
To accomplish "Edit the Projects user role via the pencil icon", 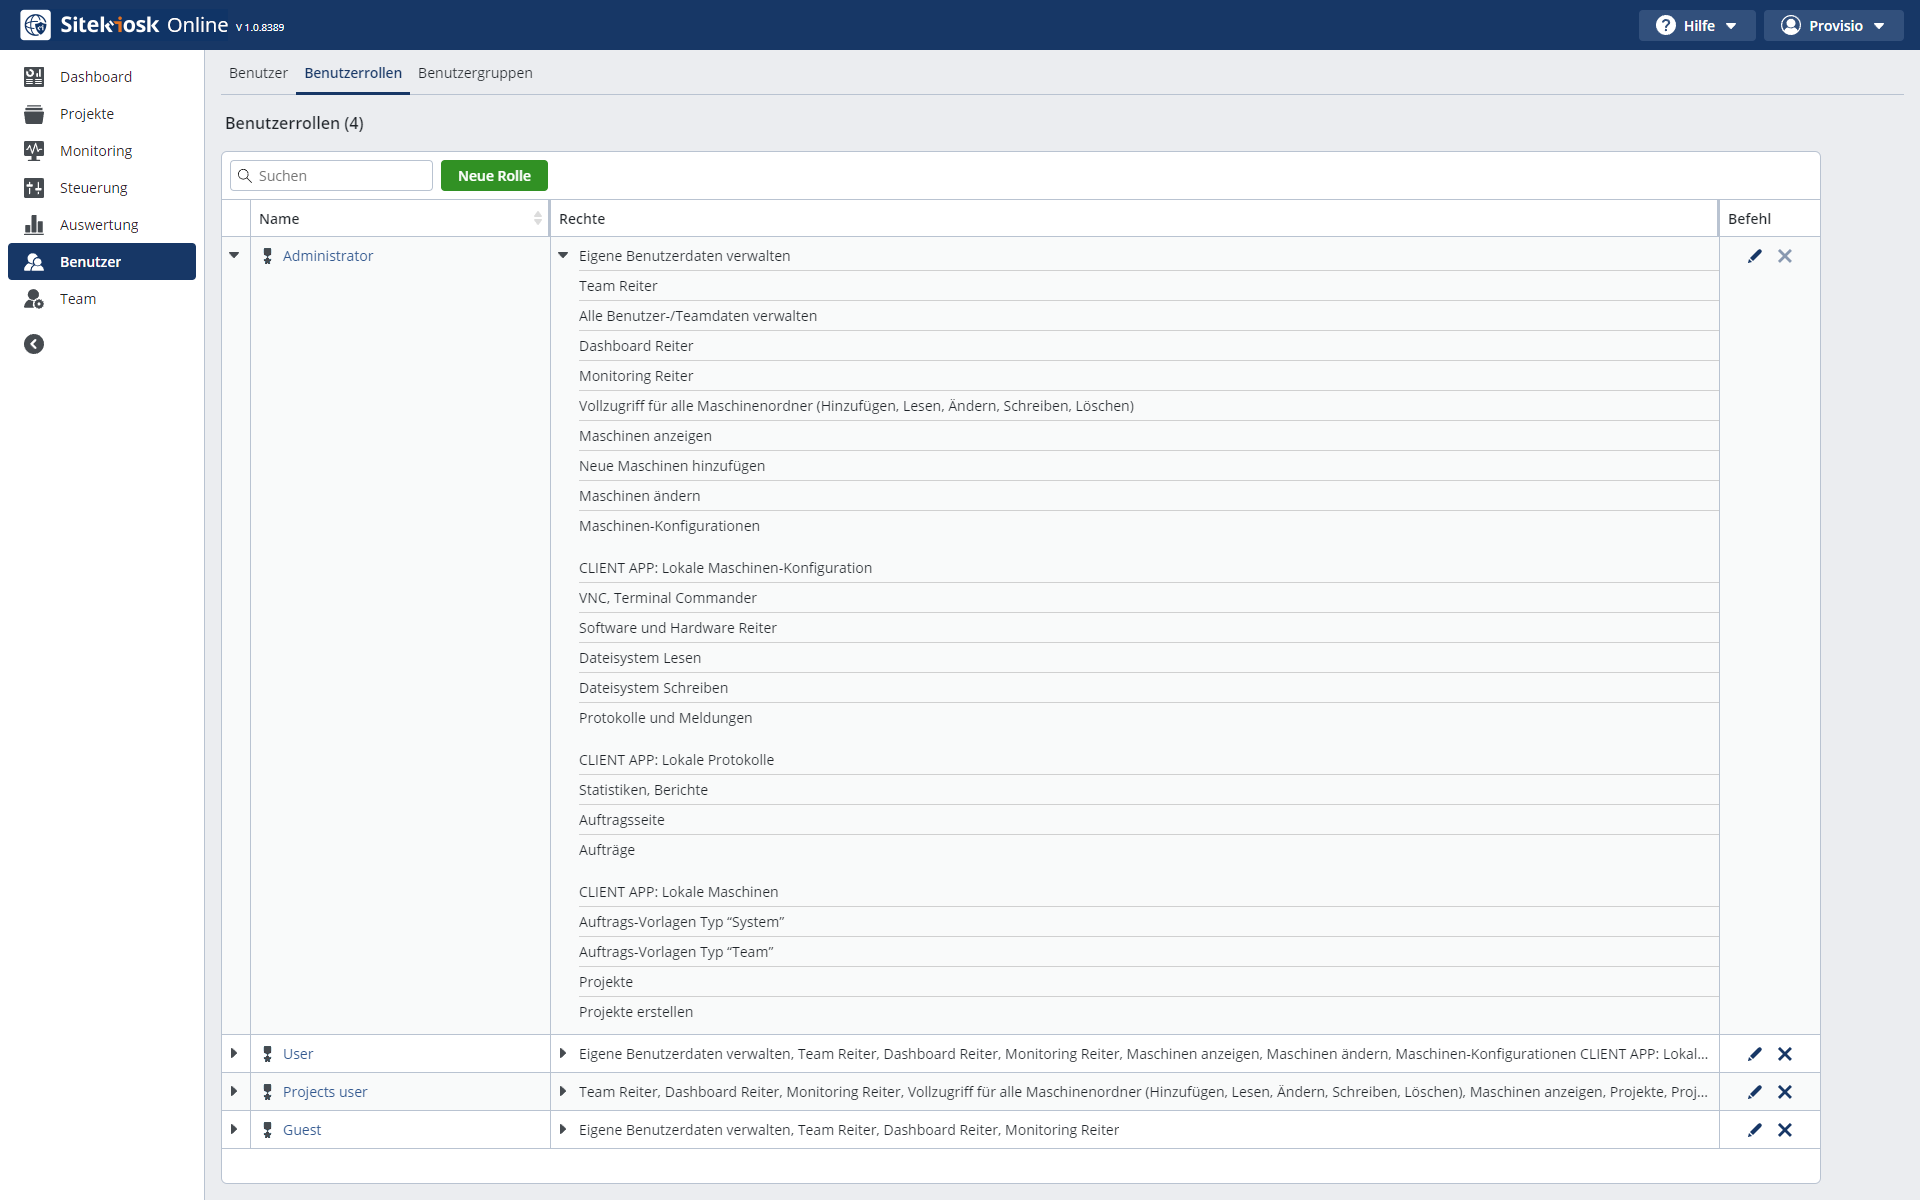I will (1754, 1092).
